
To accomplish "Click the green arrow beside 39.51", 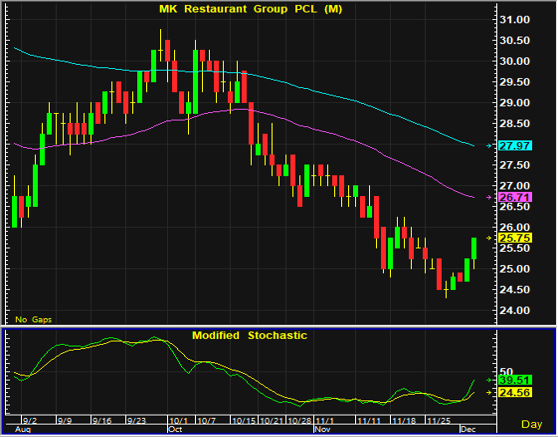I will point(489,380).
